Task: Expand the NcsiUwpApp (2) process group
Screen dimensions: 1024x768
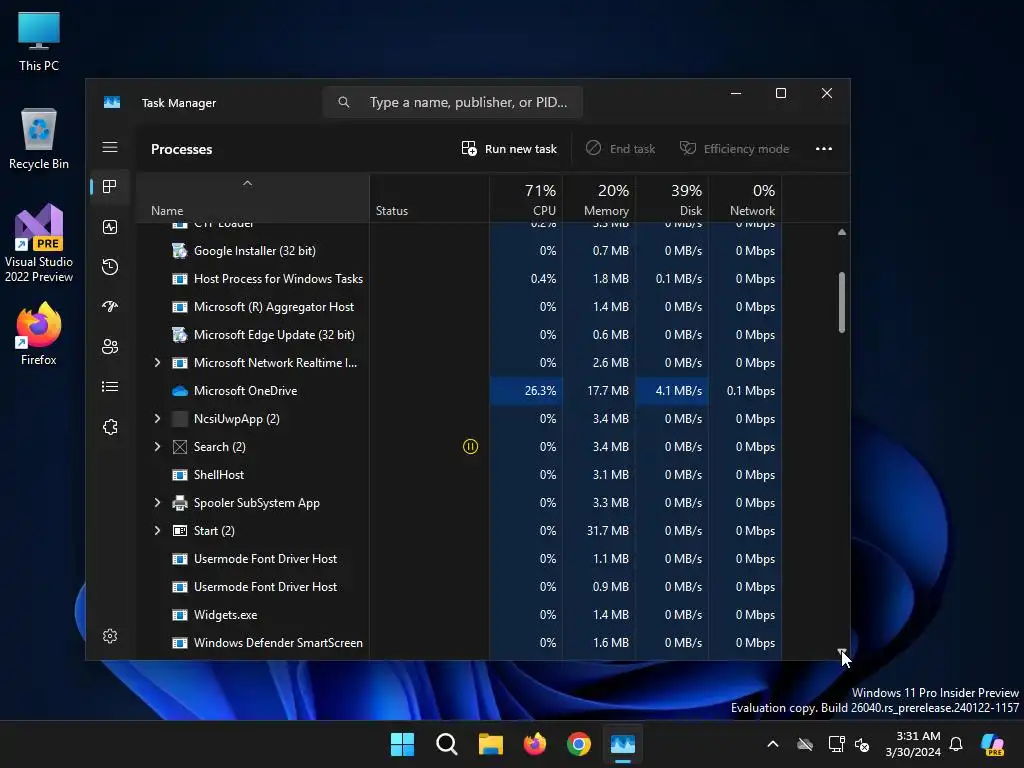Action: click(x=157, y=419)
